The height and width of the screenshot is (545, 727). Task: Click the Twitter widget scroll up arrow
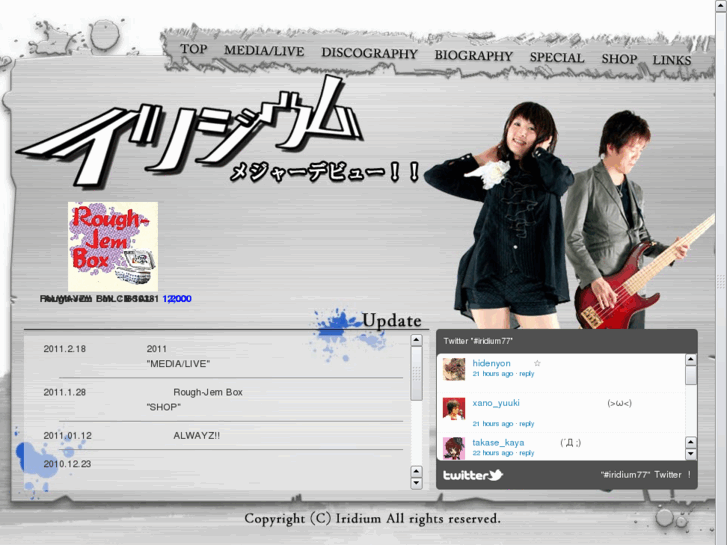(x=691, y=359)
